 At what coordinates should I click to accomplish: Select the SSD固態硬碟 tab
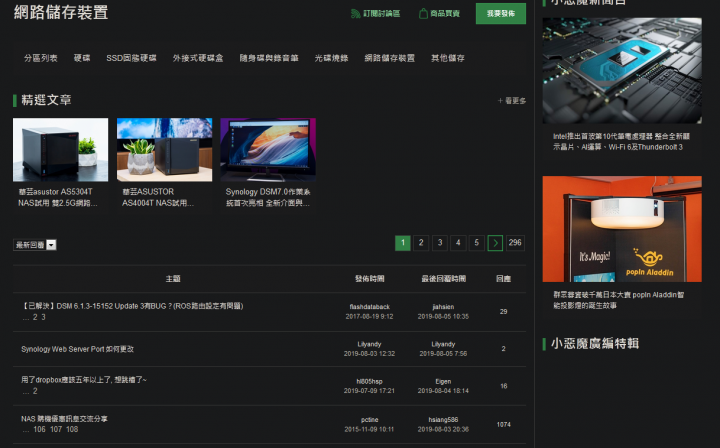[x=131, y=58]
